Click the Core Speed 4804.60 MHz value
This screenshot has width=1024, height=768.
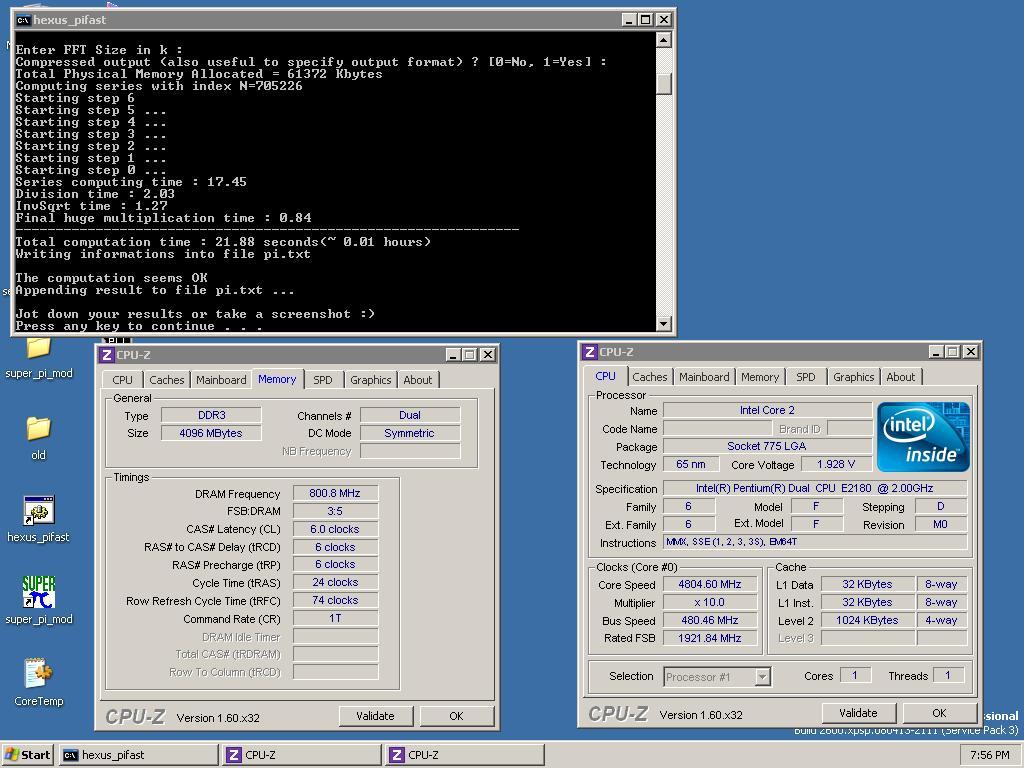710,584
